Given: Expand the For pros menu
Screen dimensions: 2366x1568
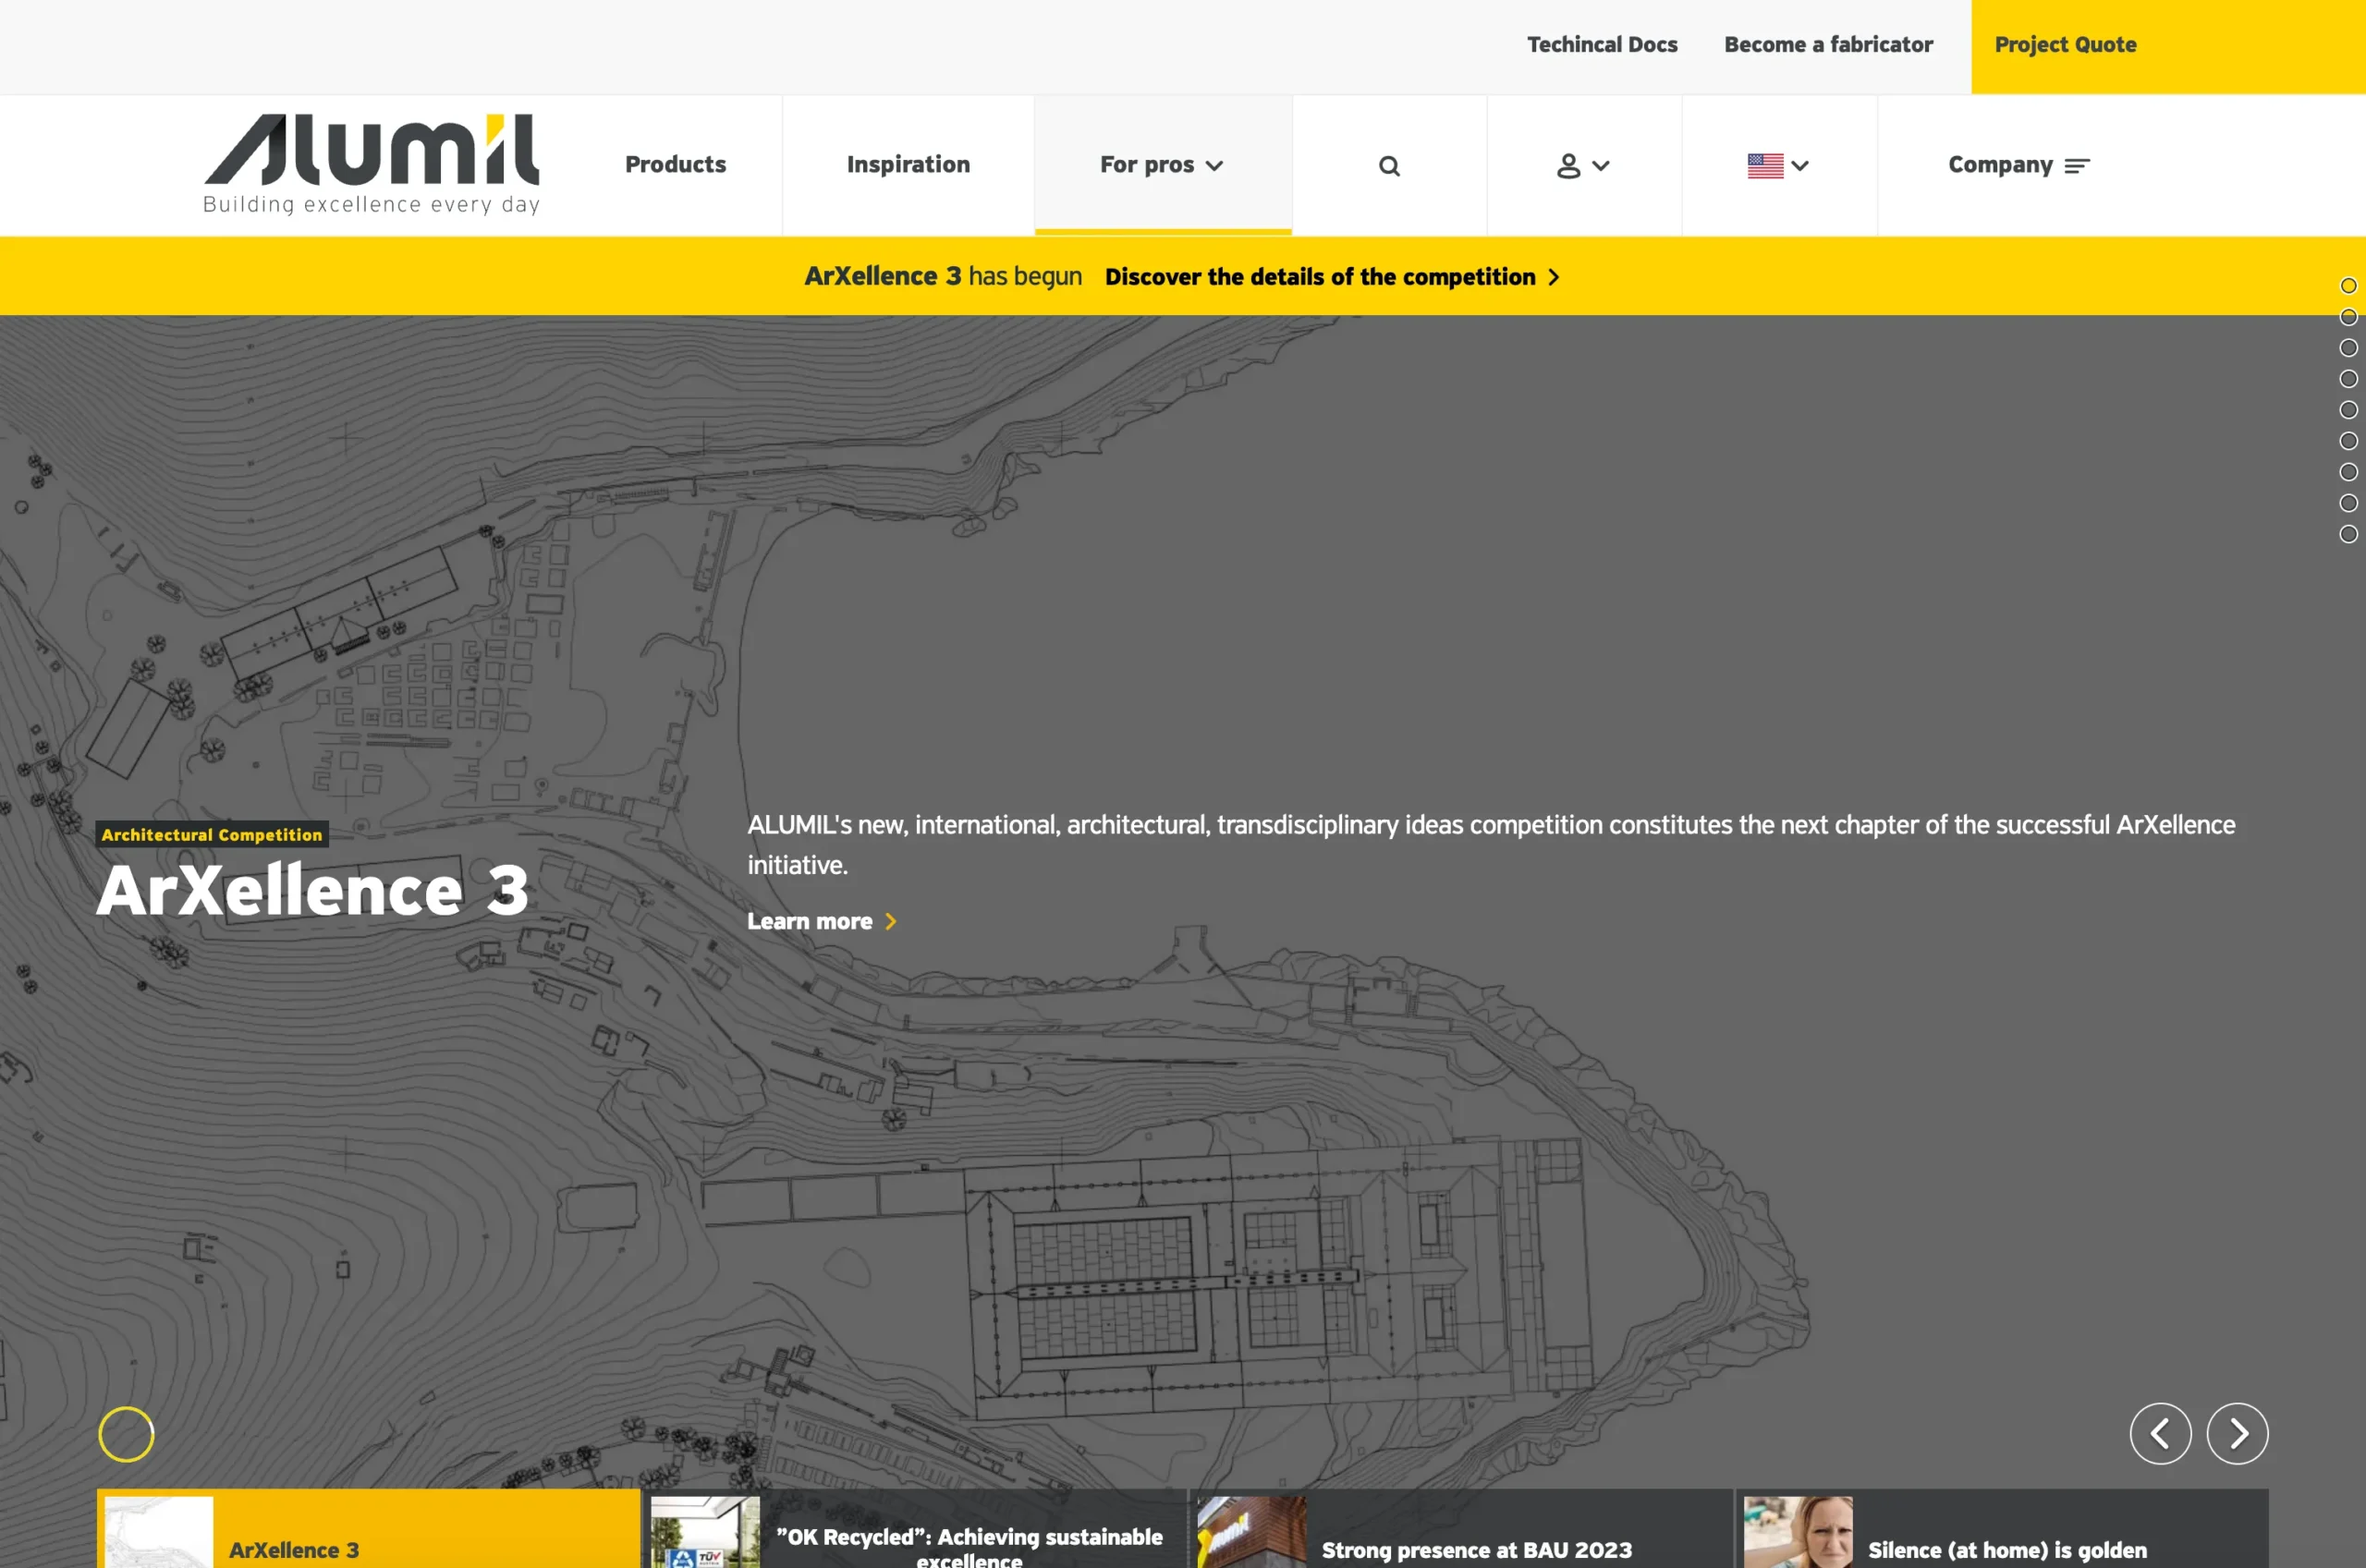Looking at the screenshot, I should click(x=1162, y=165).
